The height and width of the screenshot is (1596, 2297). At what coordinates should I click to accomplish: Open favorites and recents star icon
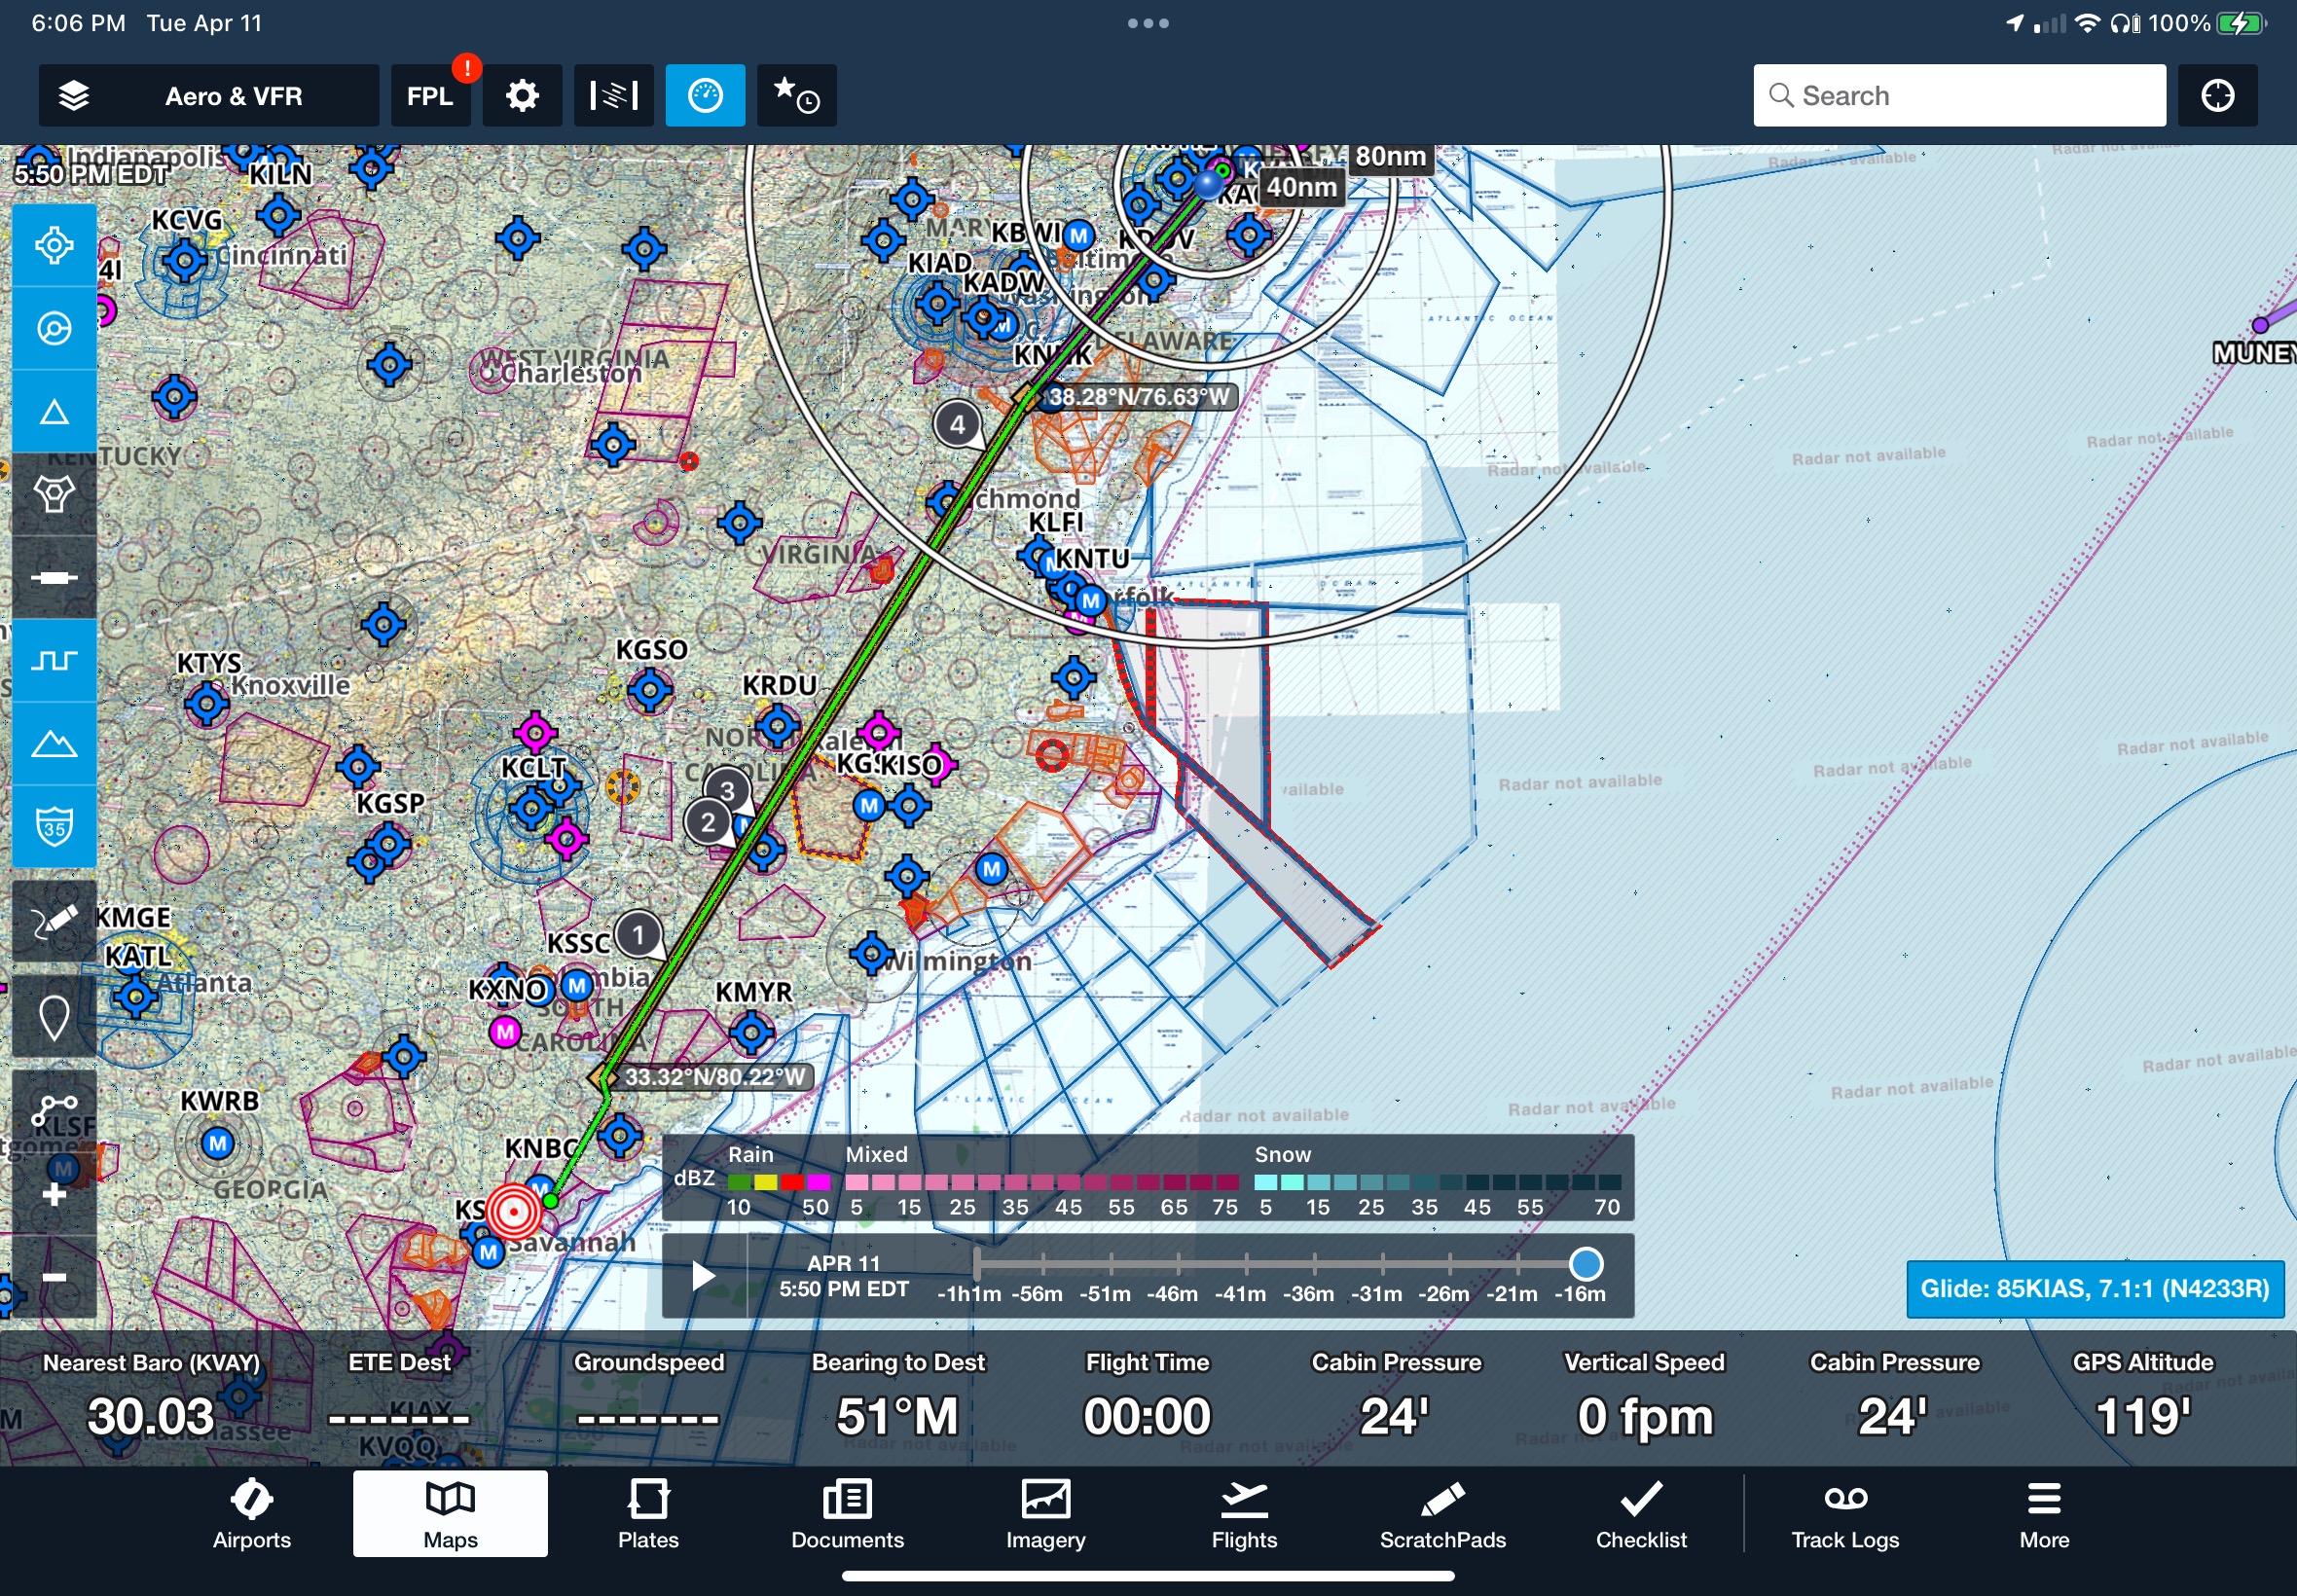click(x=796, y=96)
